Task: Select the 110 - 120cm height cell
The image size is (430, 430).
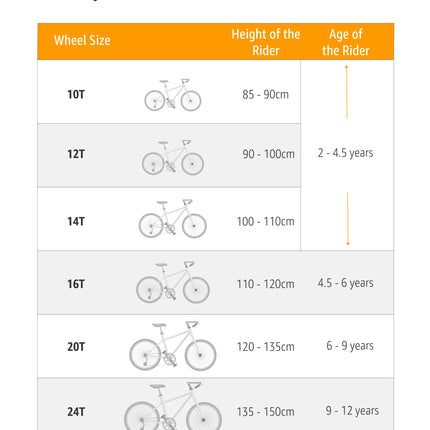Action: (265, 284)
